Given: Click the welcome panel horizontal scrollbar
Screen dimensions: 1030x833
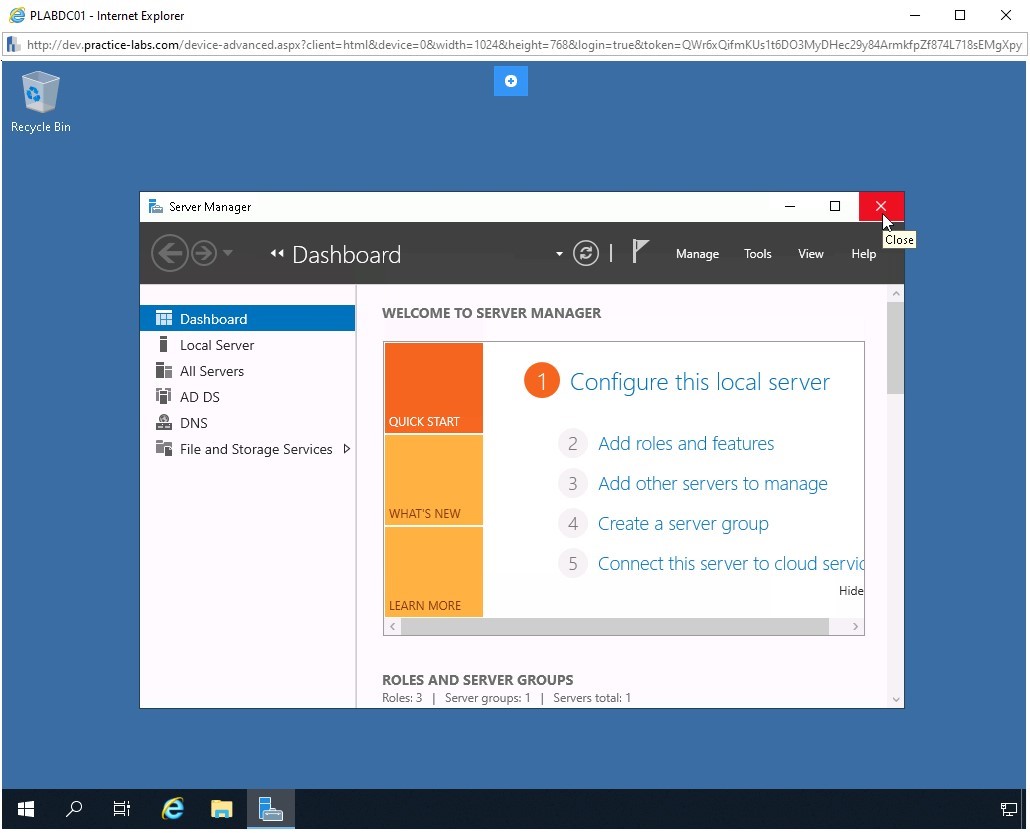Looking at the screenshot, I should pos(614,626).
